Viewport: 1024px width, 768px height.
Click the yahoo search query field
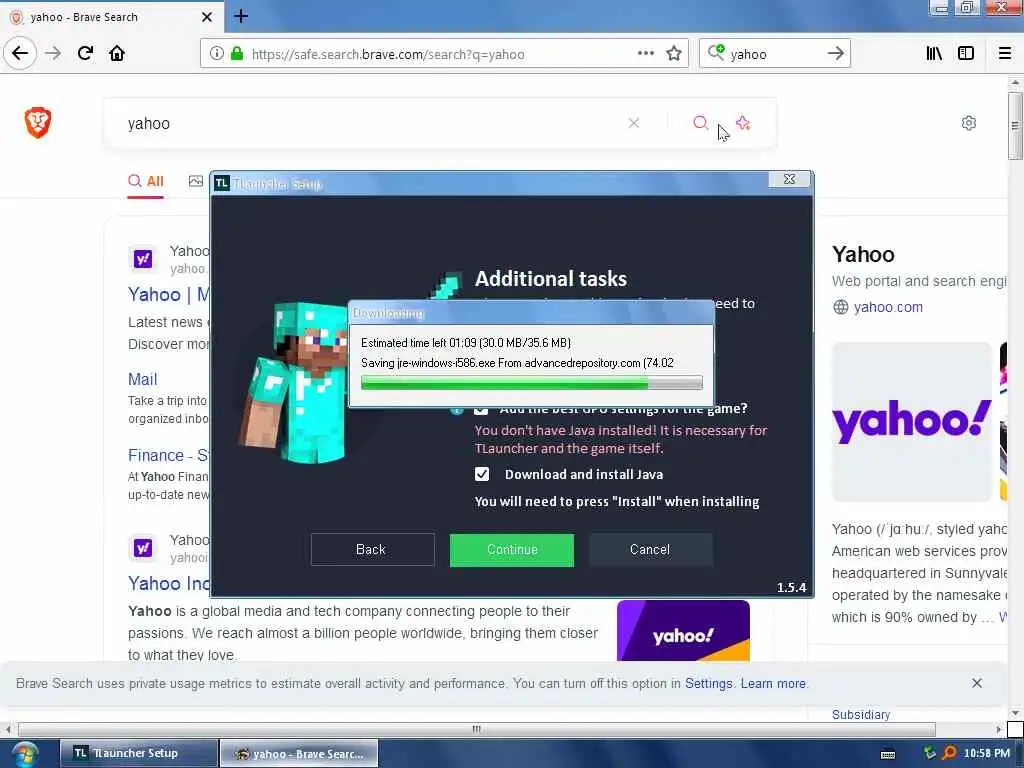coord(372,123)
